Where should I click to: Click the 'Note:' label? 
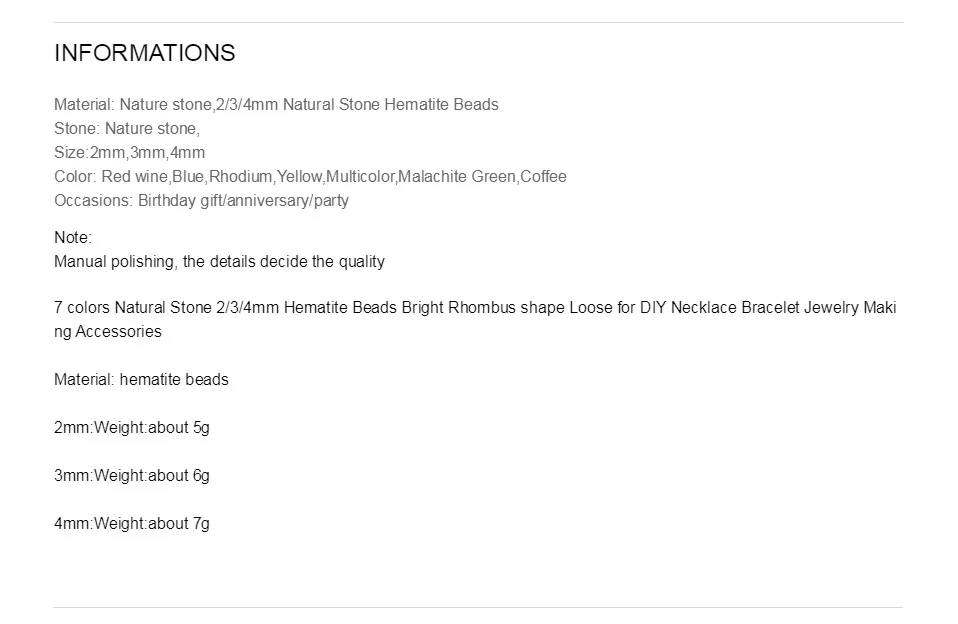point(73,237)
